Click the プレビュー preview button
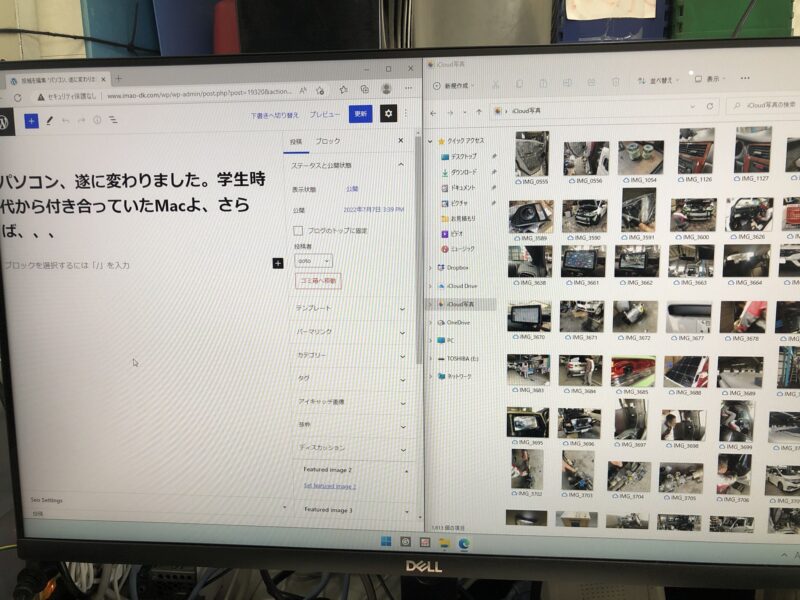Image resolution: width=800 pixels, height=600 pixels. coord(324,115)
